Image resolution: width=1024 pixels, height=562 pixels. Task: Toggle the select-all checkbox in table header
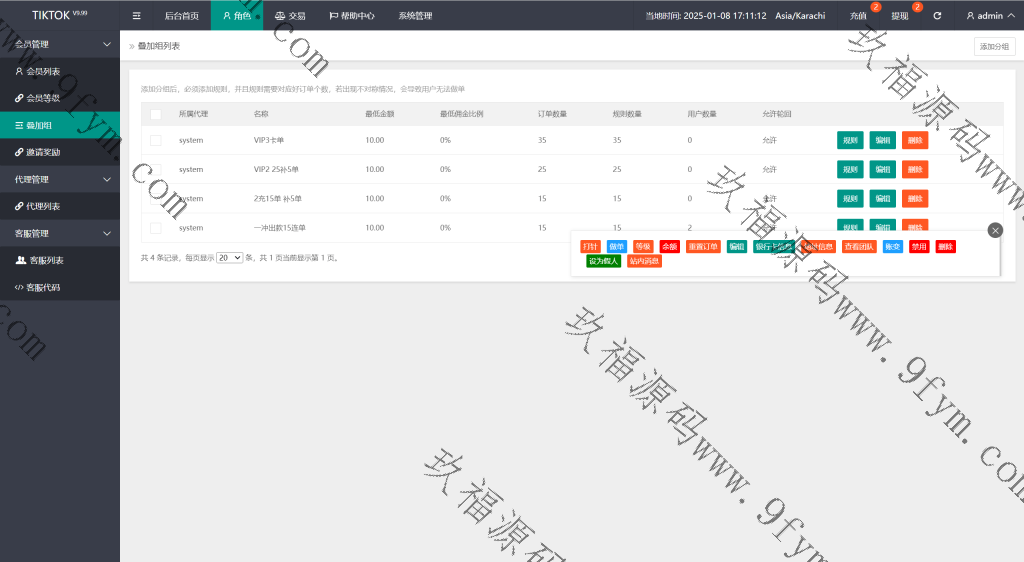[155, 114]
